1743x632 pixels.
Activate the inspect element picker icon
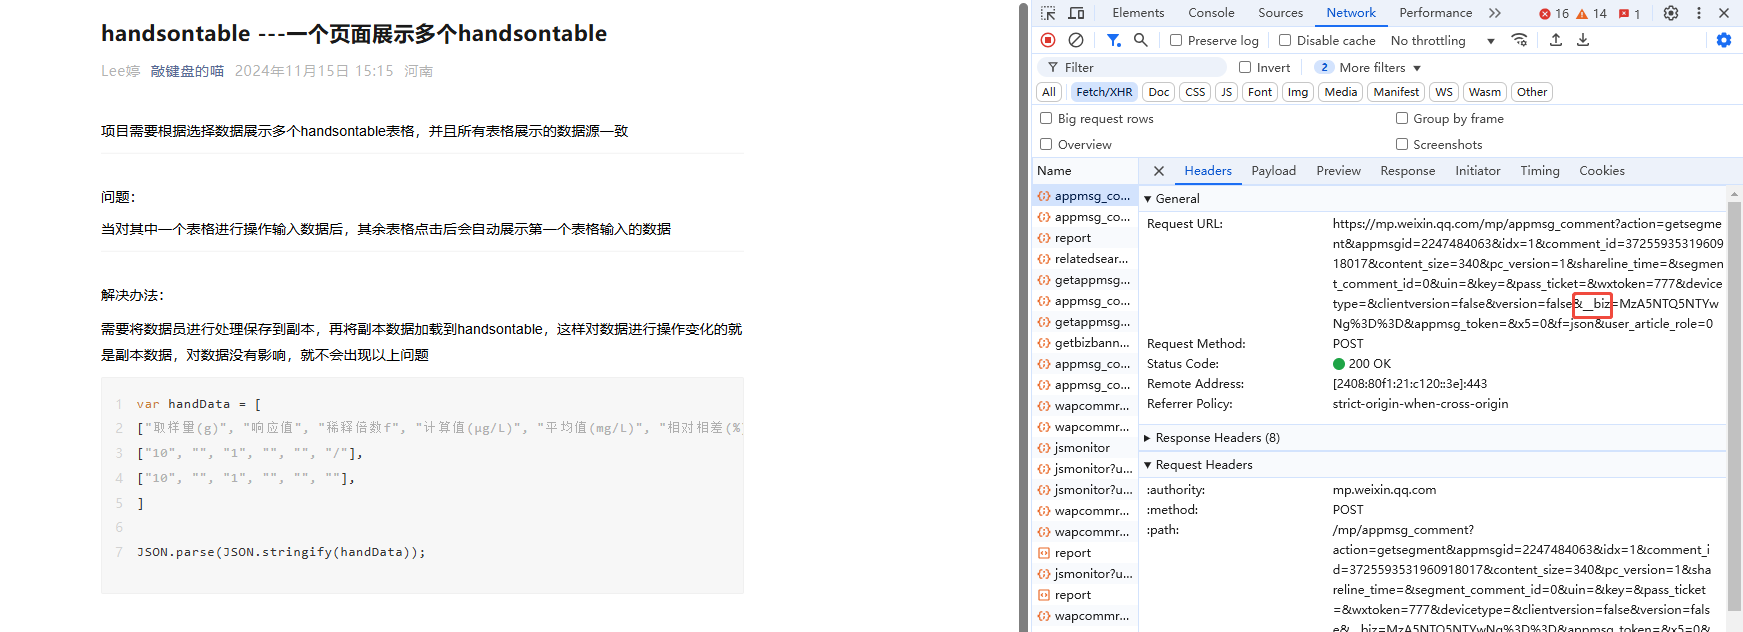pyautogui.click(x=1048, y=13)
